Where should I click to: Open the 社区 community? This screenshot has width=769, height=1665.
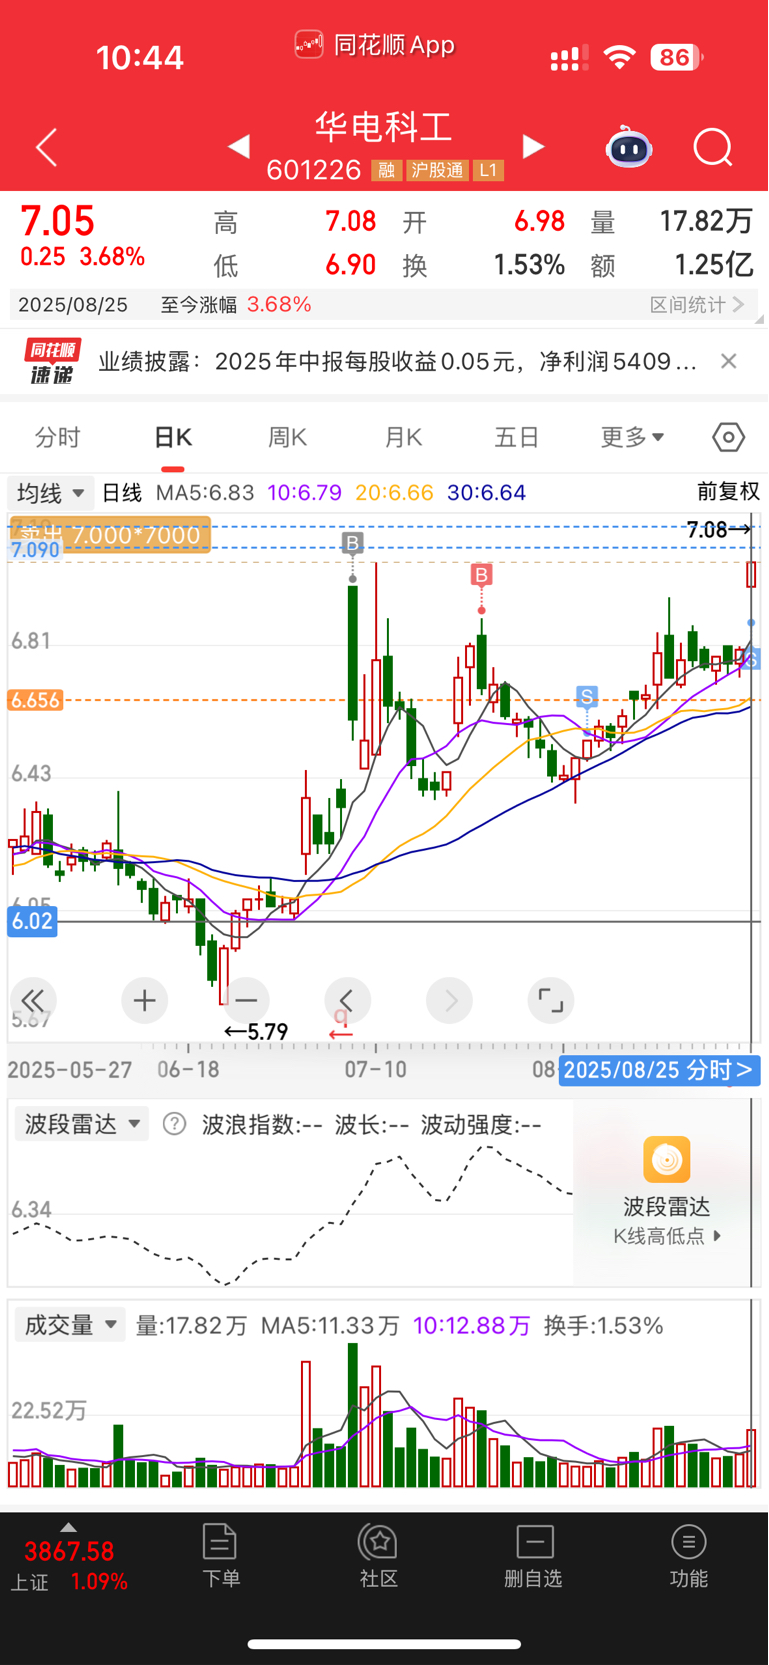tap(379, 1556)
